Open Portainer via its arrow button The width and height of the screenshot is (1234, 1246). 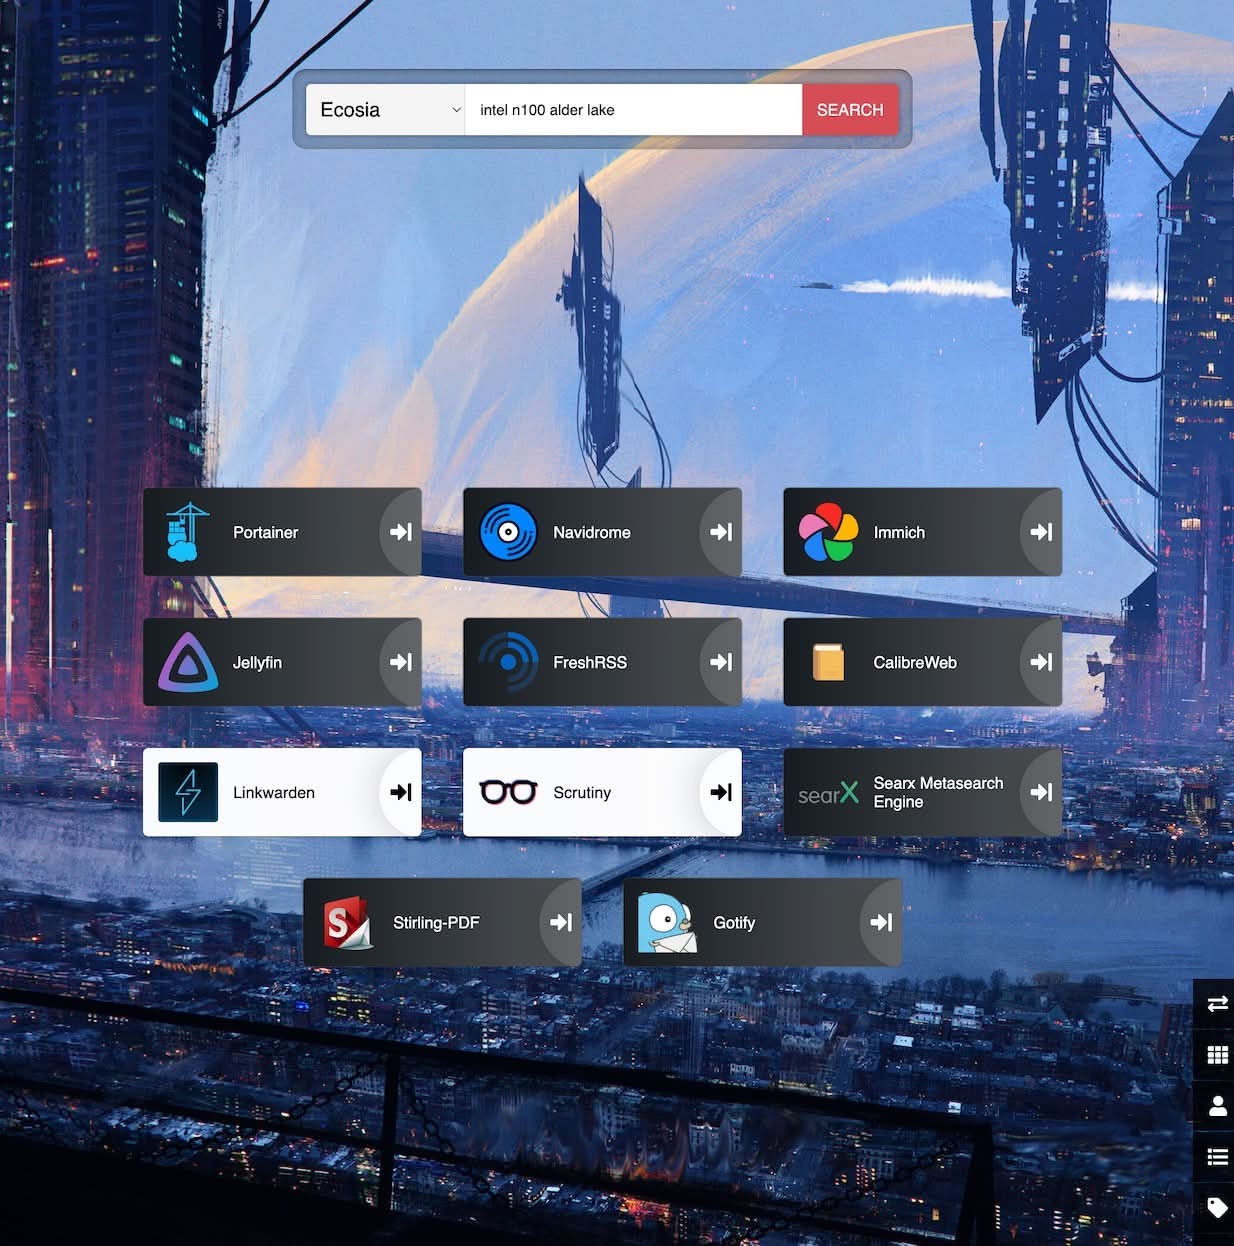pos(401,532)
